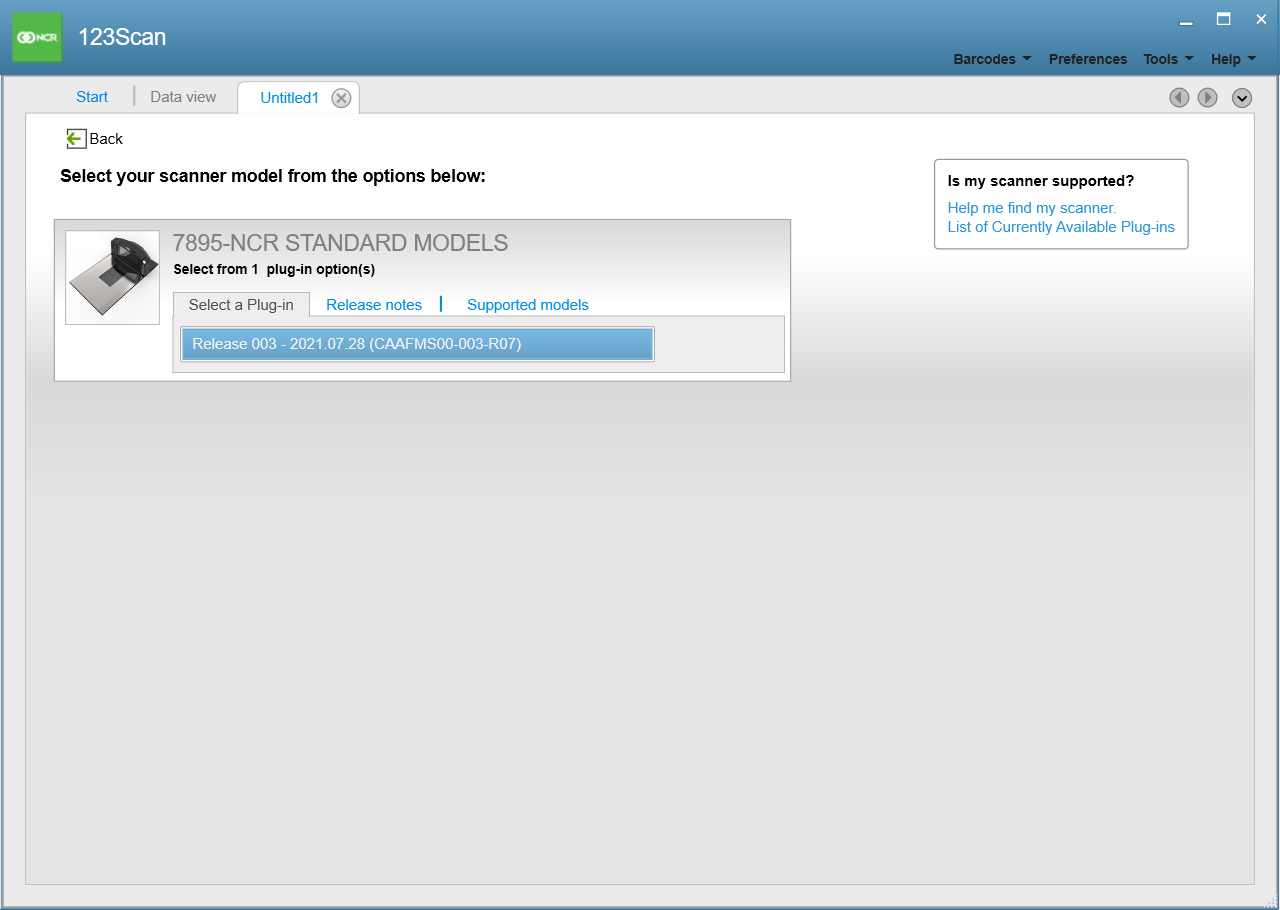Switch to the Data view tab
Viewport: 1280px width, 910px height.
coord(183,97)
